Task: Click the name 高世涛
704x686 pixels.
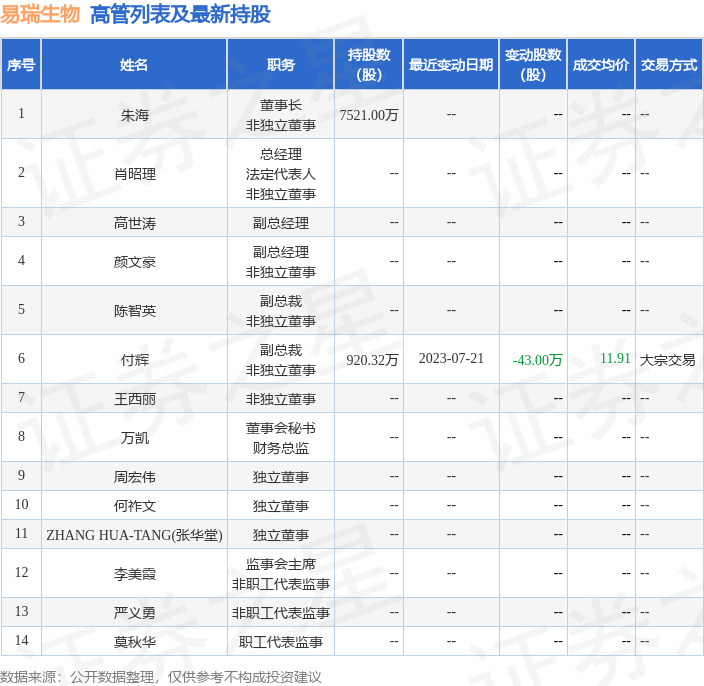Action: coord(134,223)
